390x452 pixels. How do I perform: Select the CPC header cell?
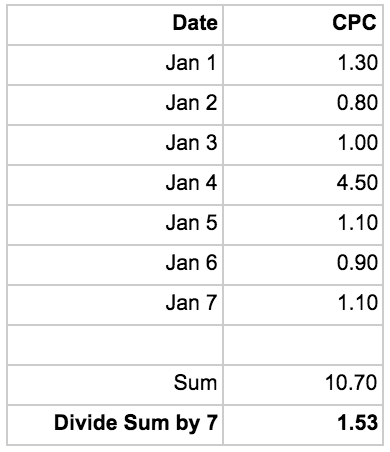point(303,25)
